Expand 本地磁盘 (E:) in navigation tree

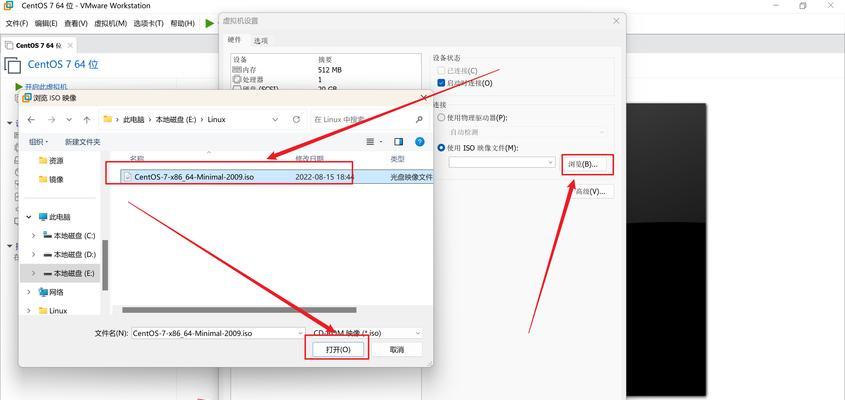tap(33, 273)
